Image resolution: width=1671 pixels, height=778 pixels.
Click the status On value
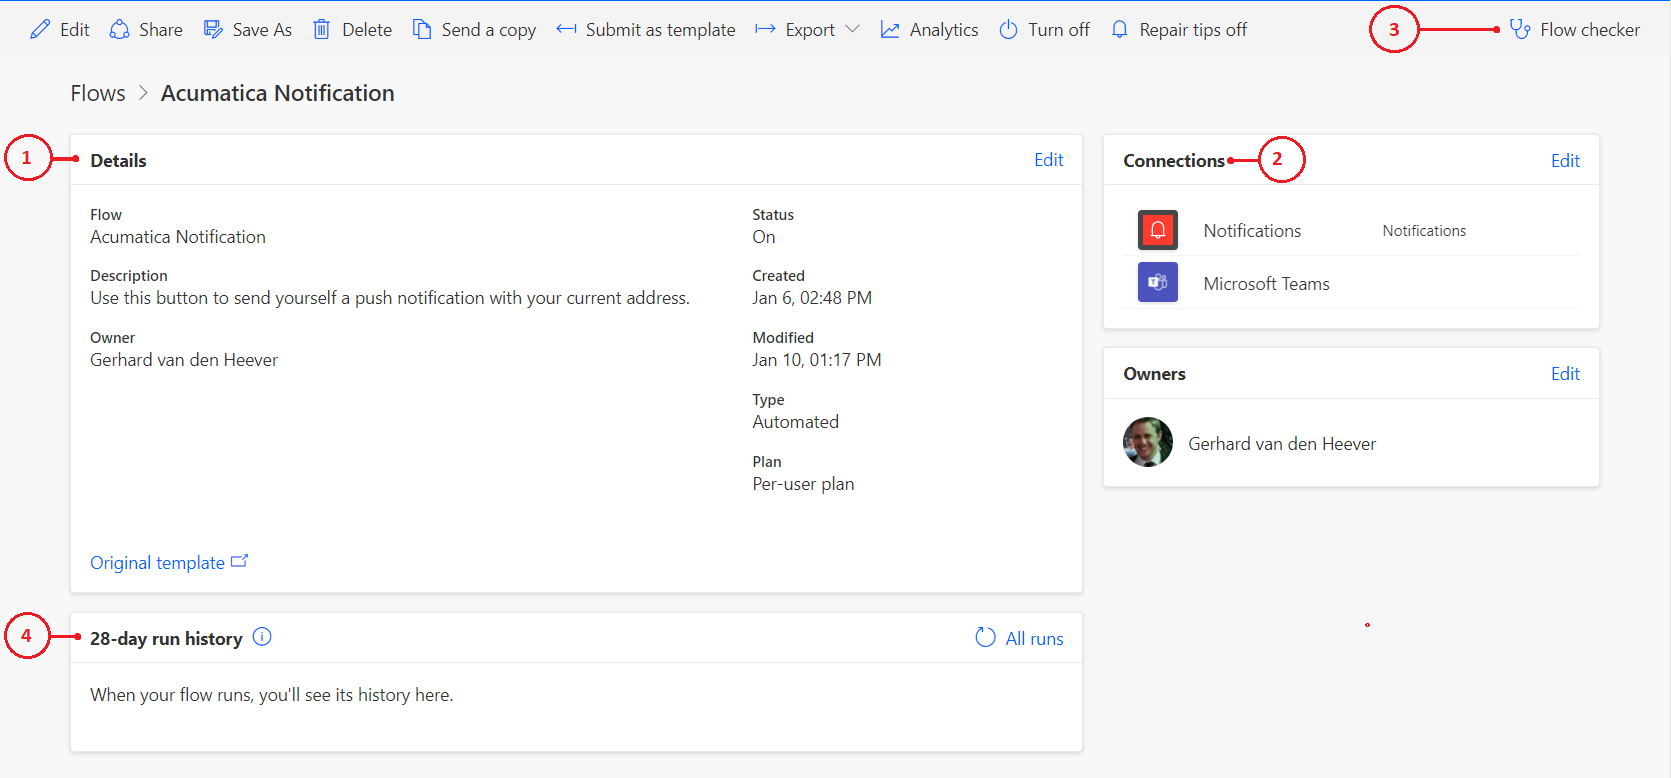(x=764, y=237)
